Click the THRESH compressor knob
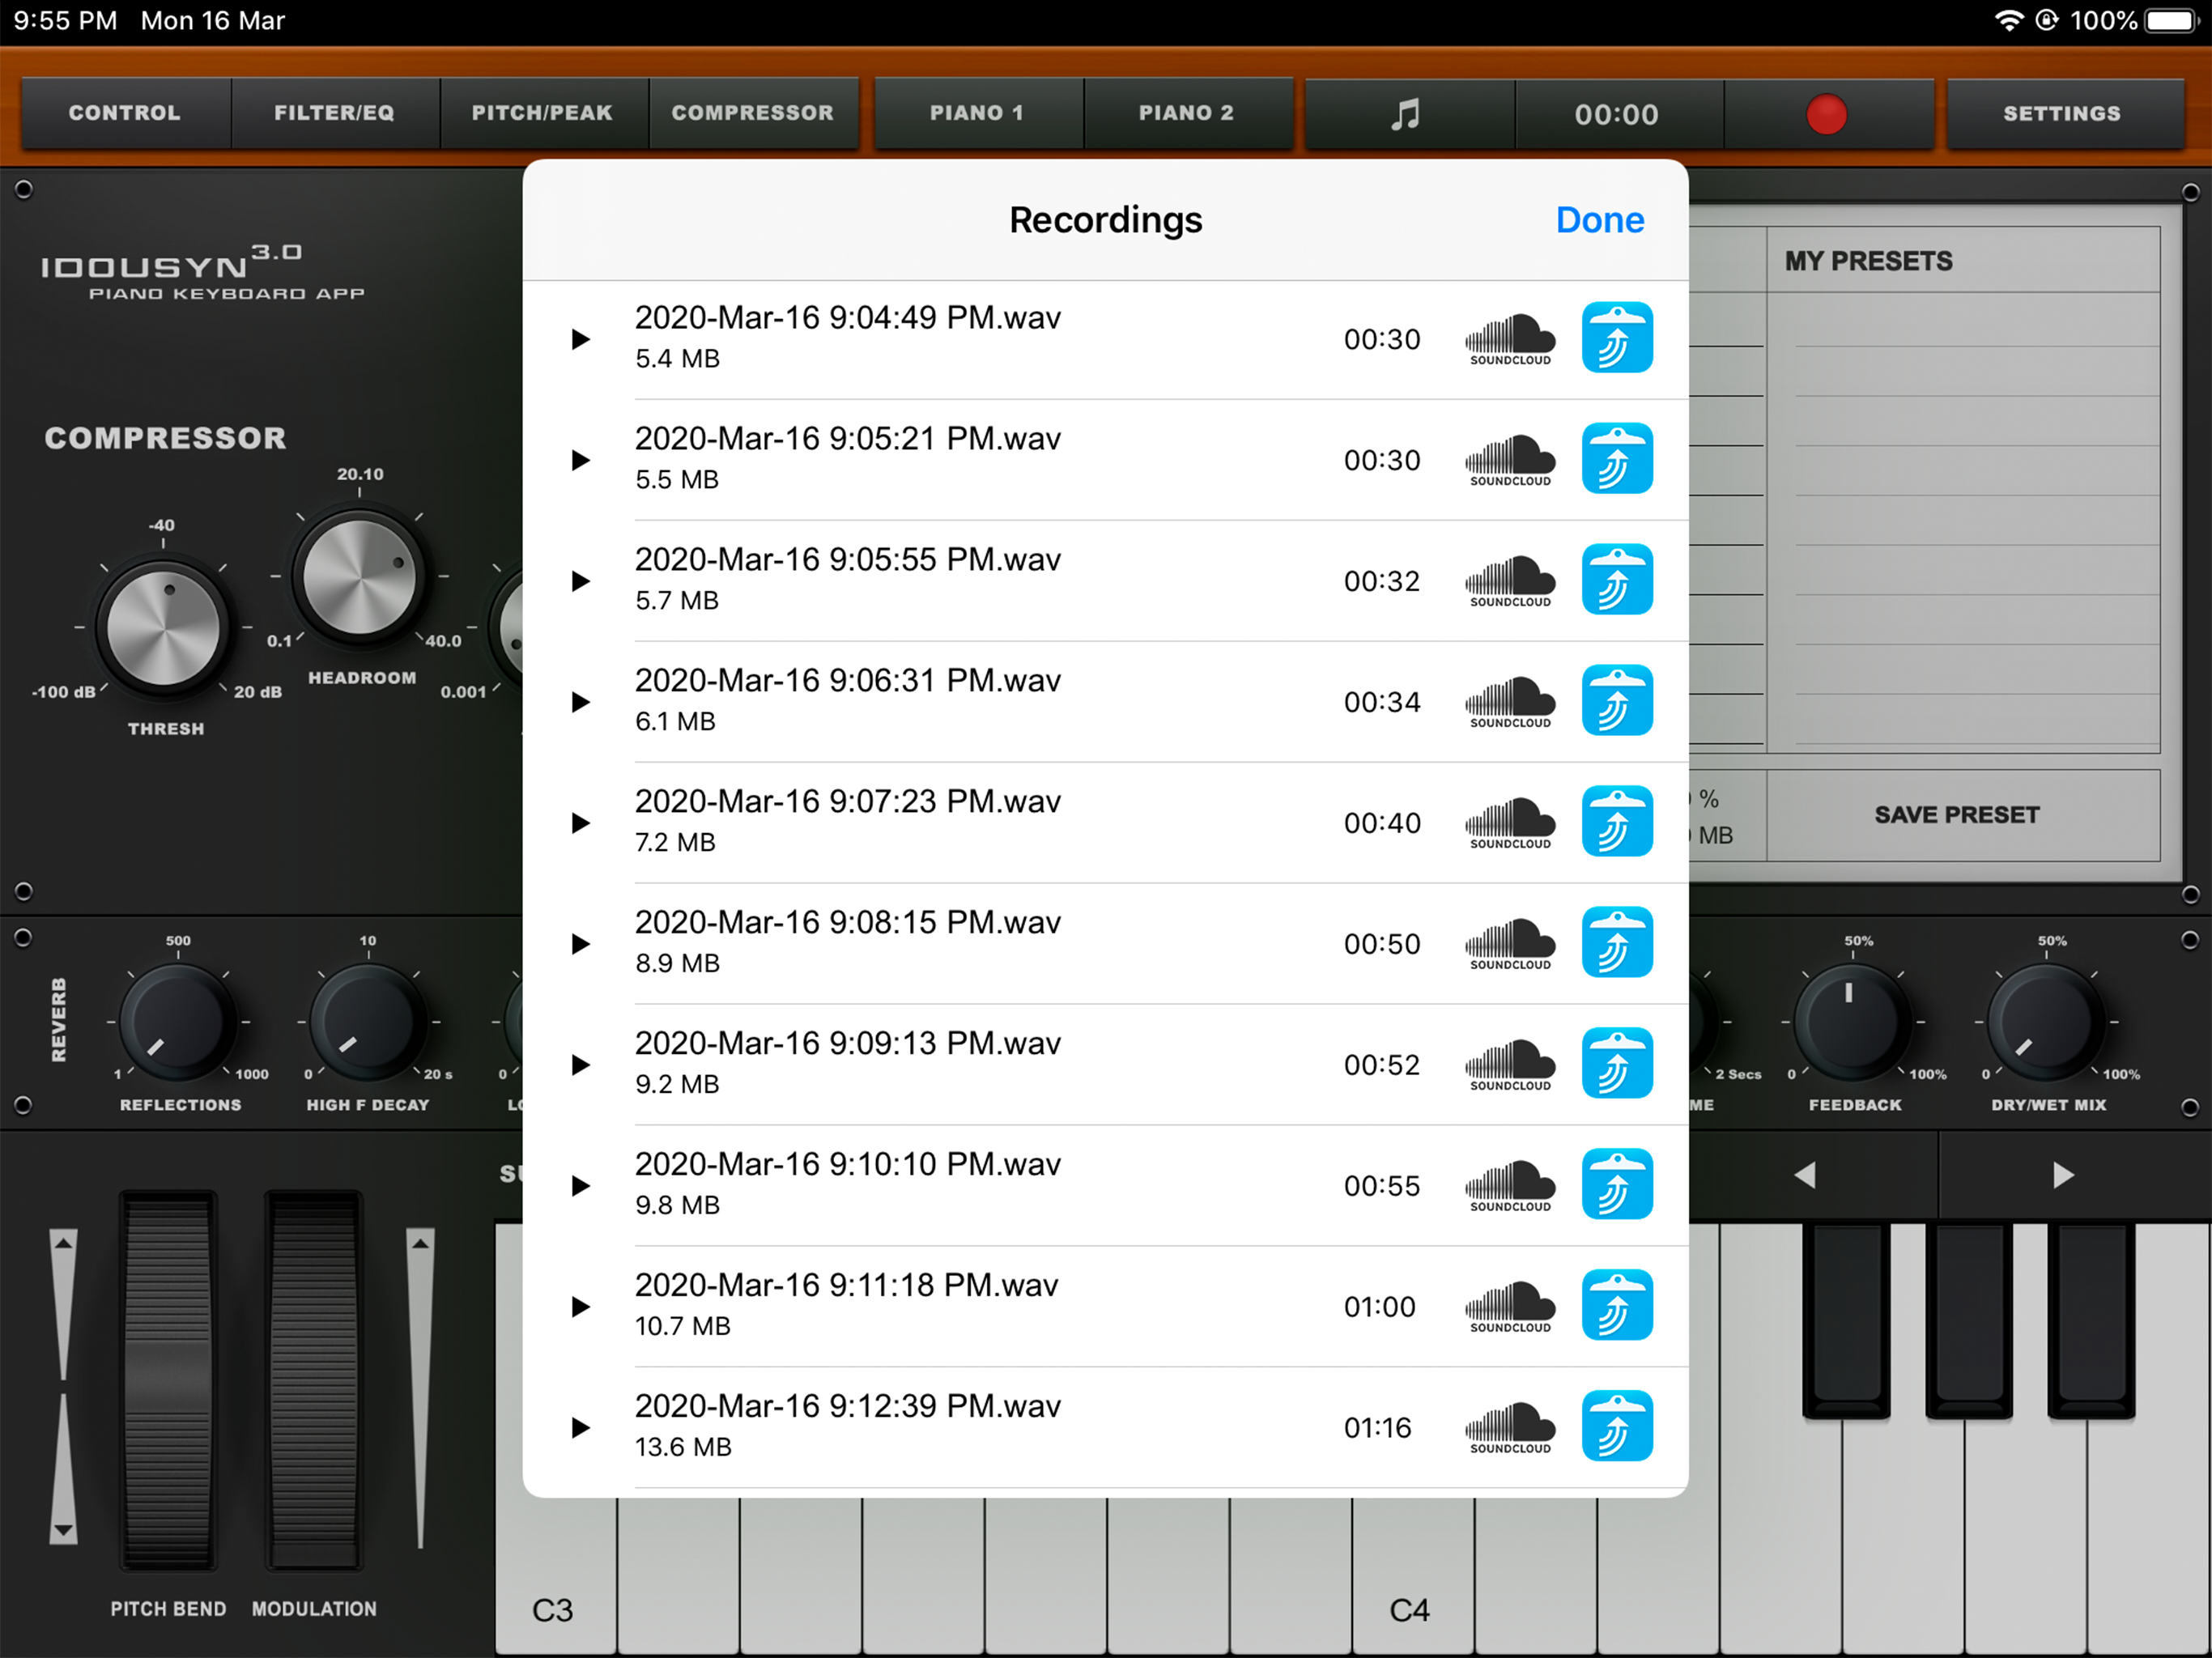 164,628
